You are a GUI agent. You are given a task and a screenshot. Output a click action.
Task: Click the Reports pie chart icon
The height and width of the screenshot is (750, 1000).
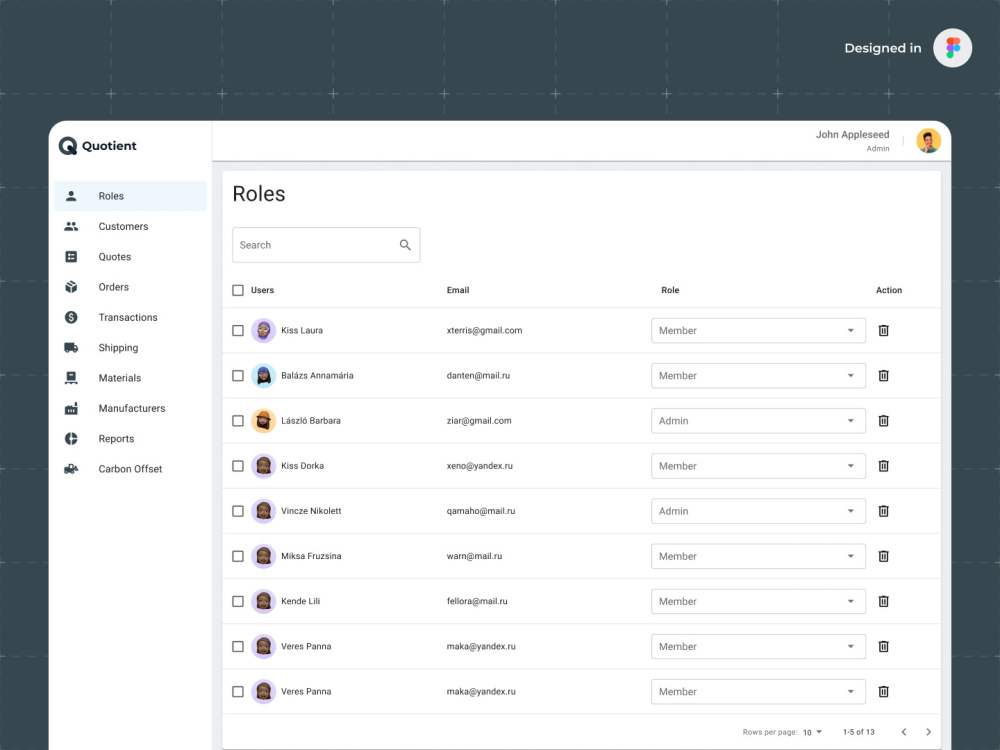point(71,439)
